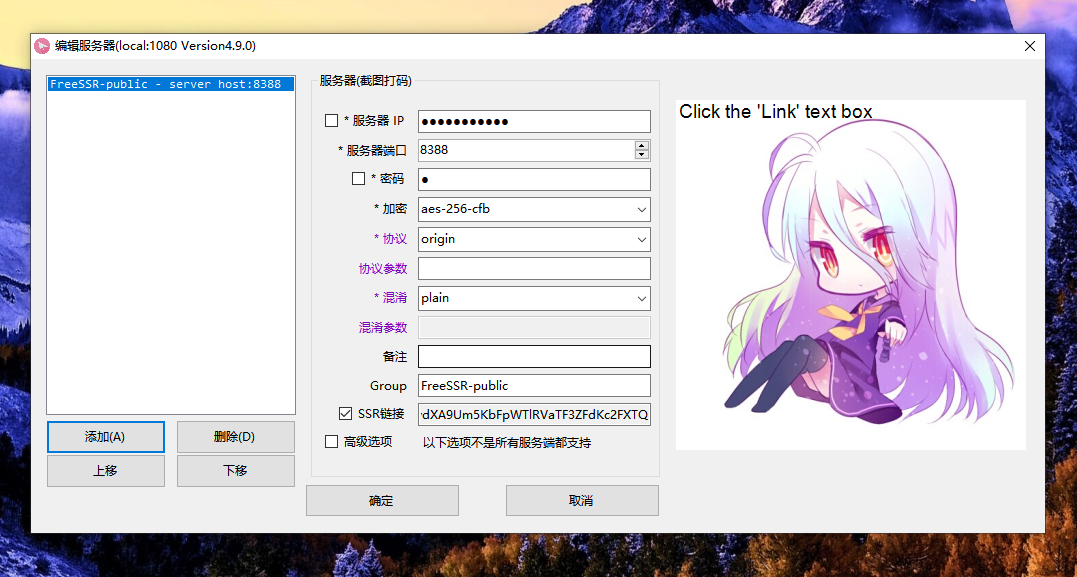Click the 服务器 IP masked field
The width and height of the screenshot is (1077, 577).
[534, 122]
